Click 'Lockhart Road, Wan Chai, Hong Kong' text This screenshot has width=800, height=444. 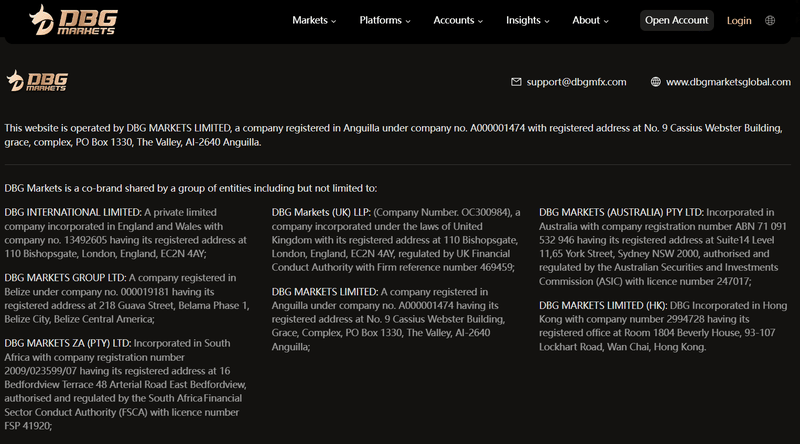coord(622,347)
